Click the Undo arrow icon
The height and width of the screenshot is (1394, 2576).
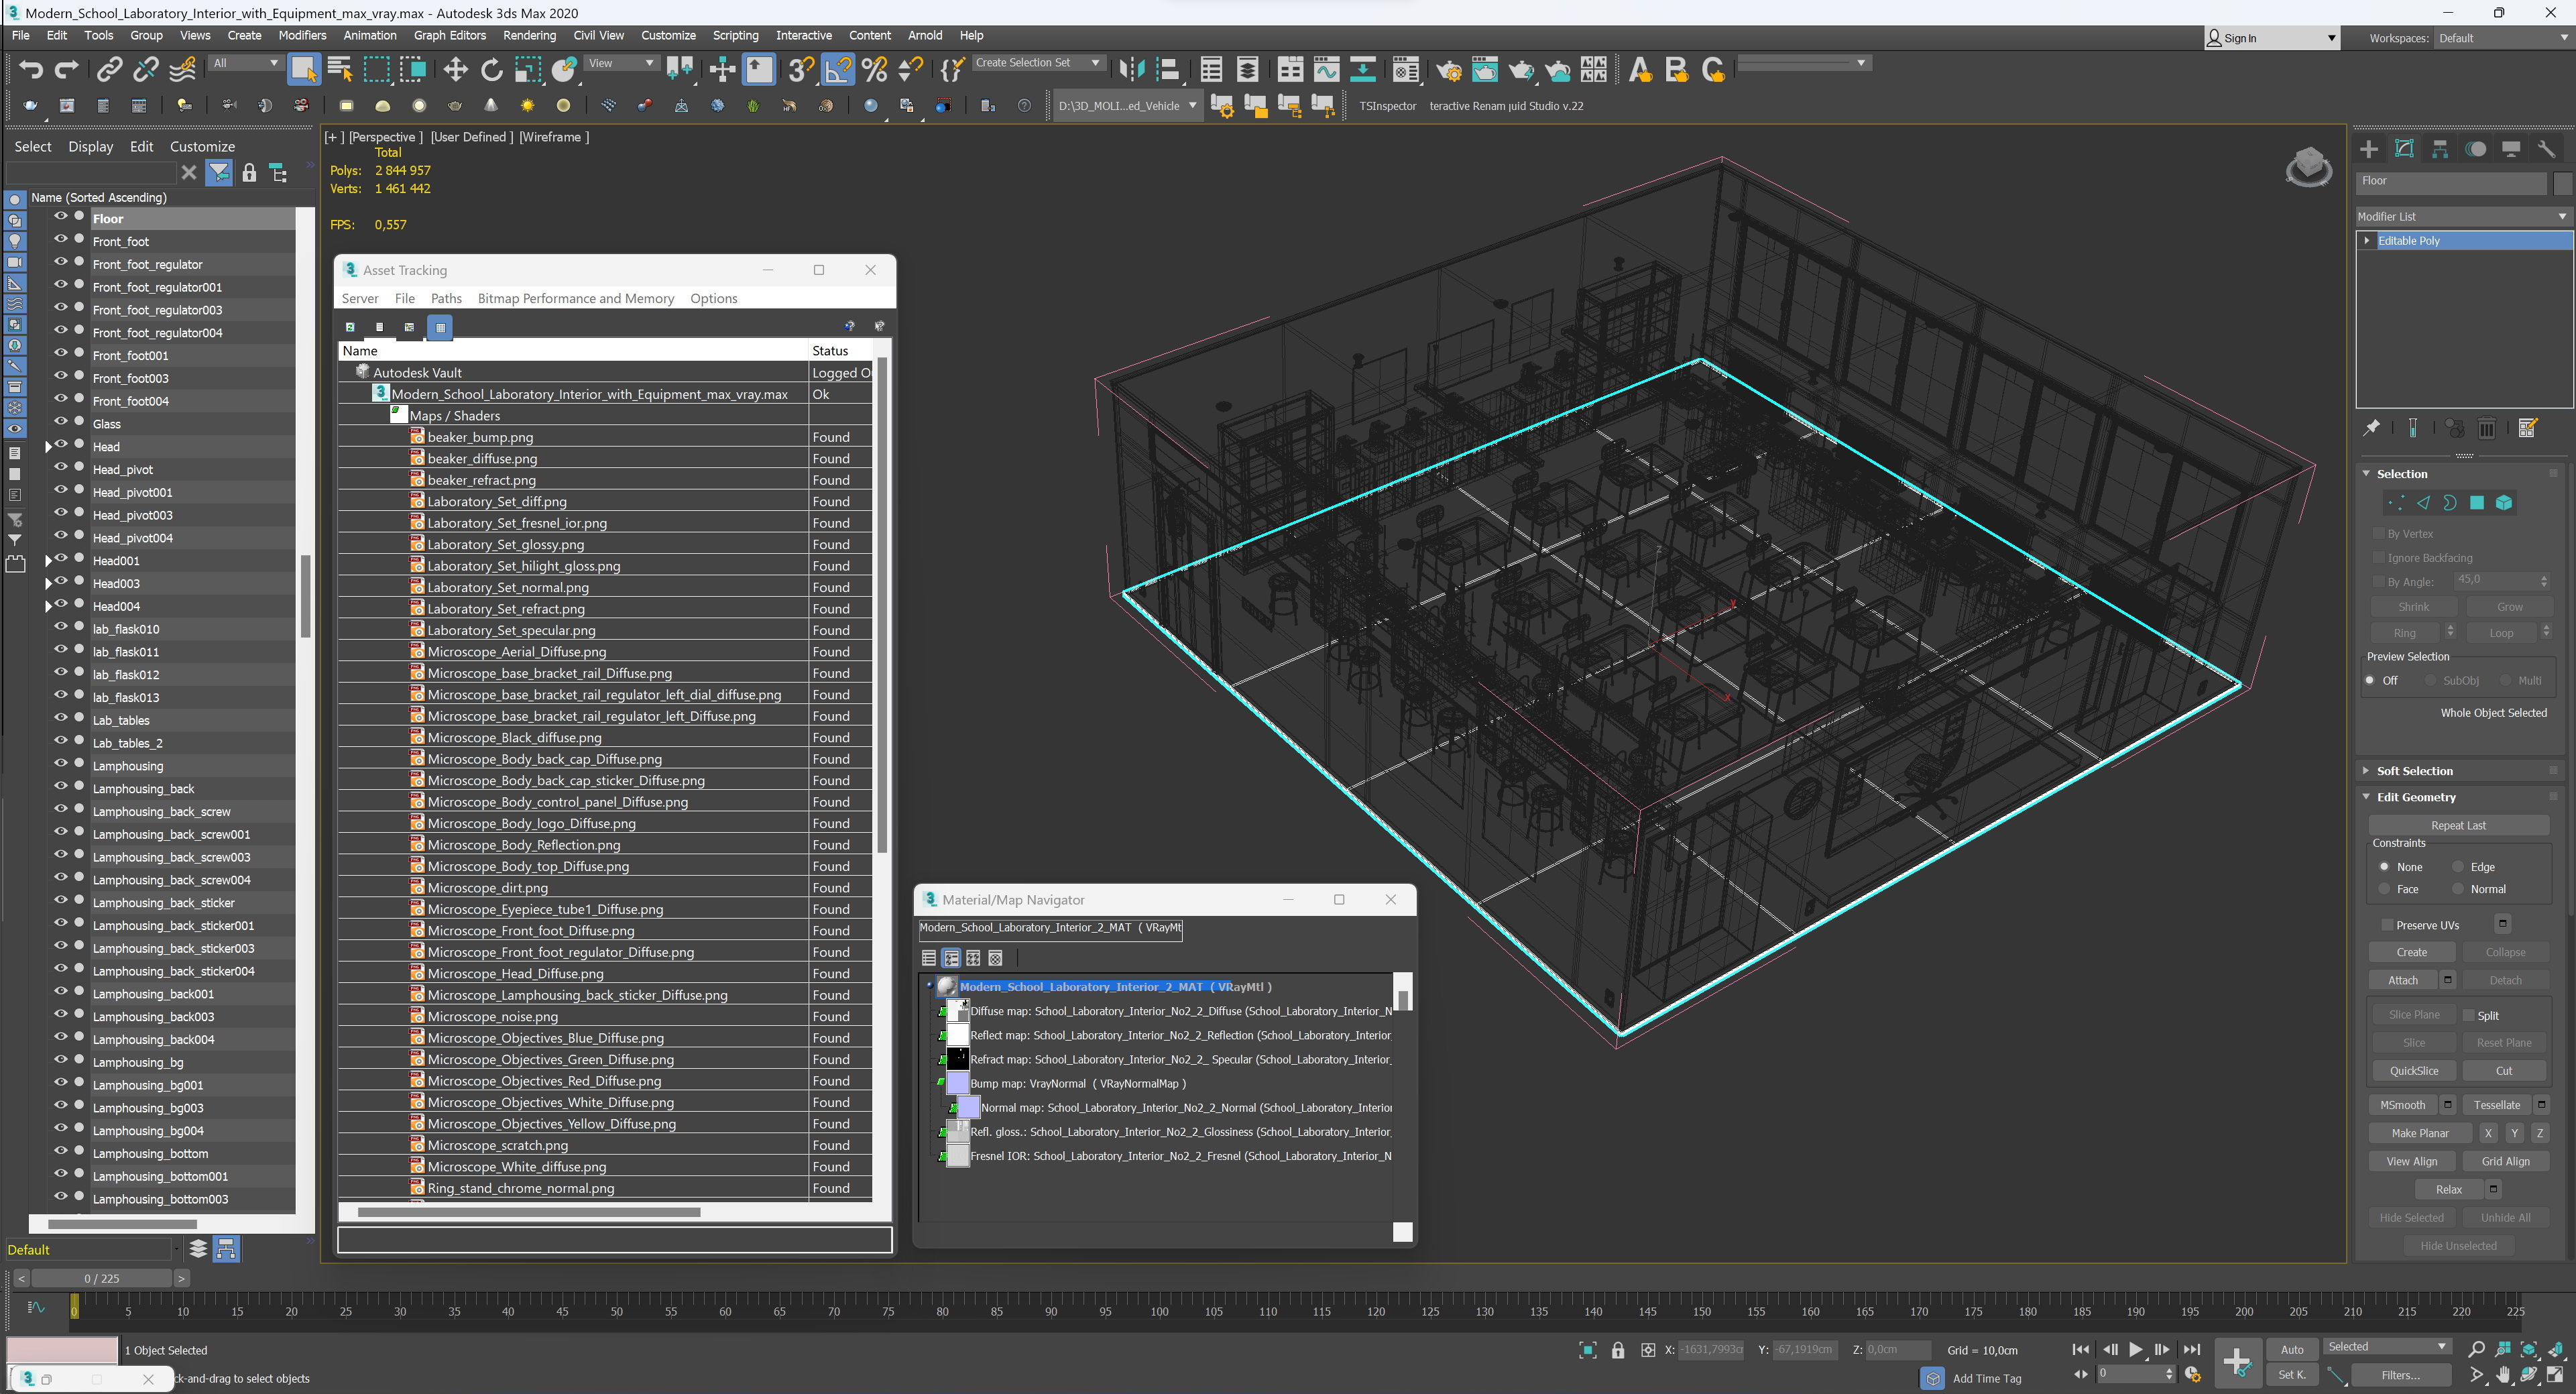[x=31, y=69]
